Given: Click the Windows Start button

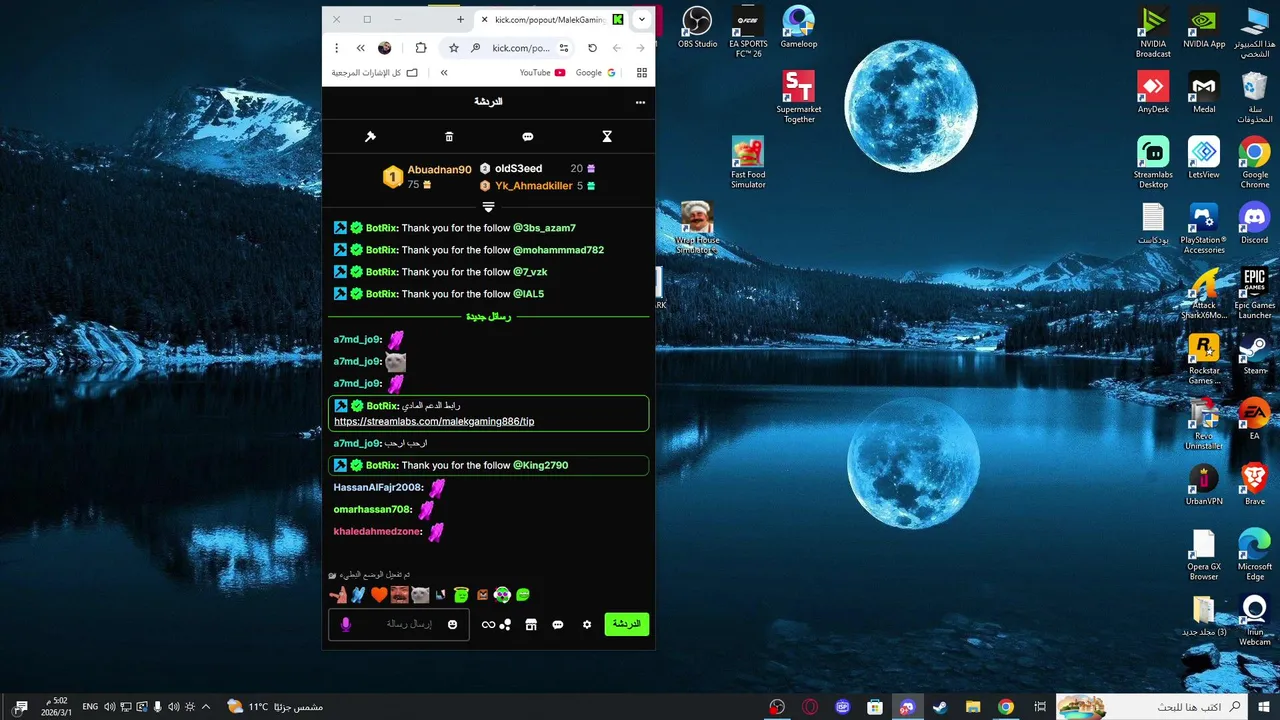Looking at the screenshot, I should (1264, 707).
